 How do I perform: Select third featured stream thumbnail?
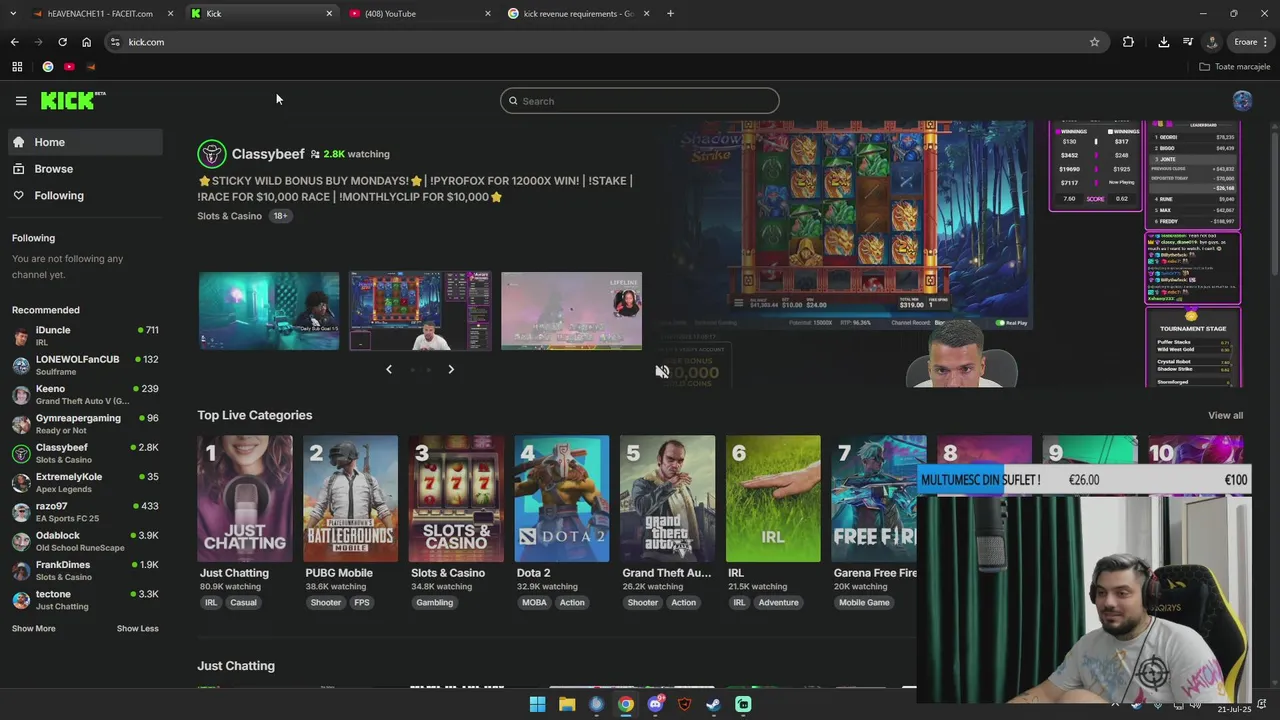(571, 311)
